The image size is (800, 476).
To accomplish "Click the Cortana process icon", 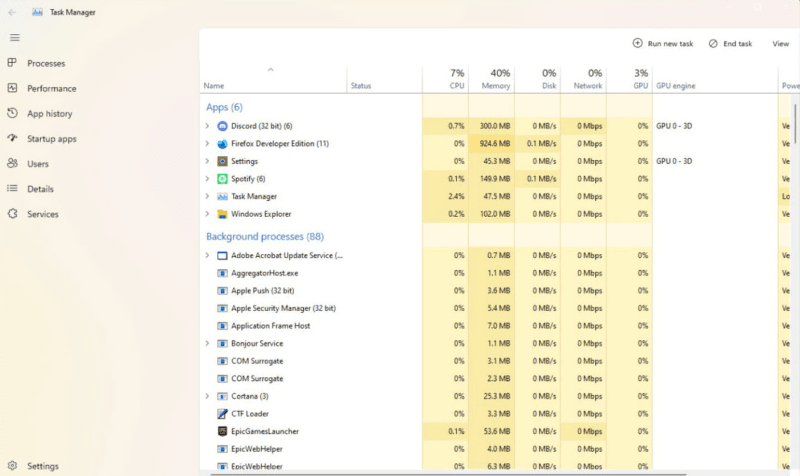I will point(222,396).
